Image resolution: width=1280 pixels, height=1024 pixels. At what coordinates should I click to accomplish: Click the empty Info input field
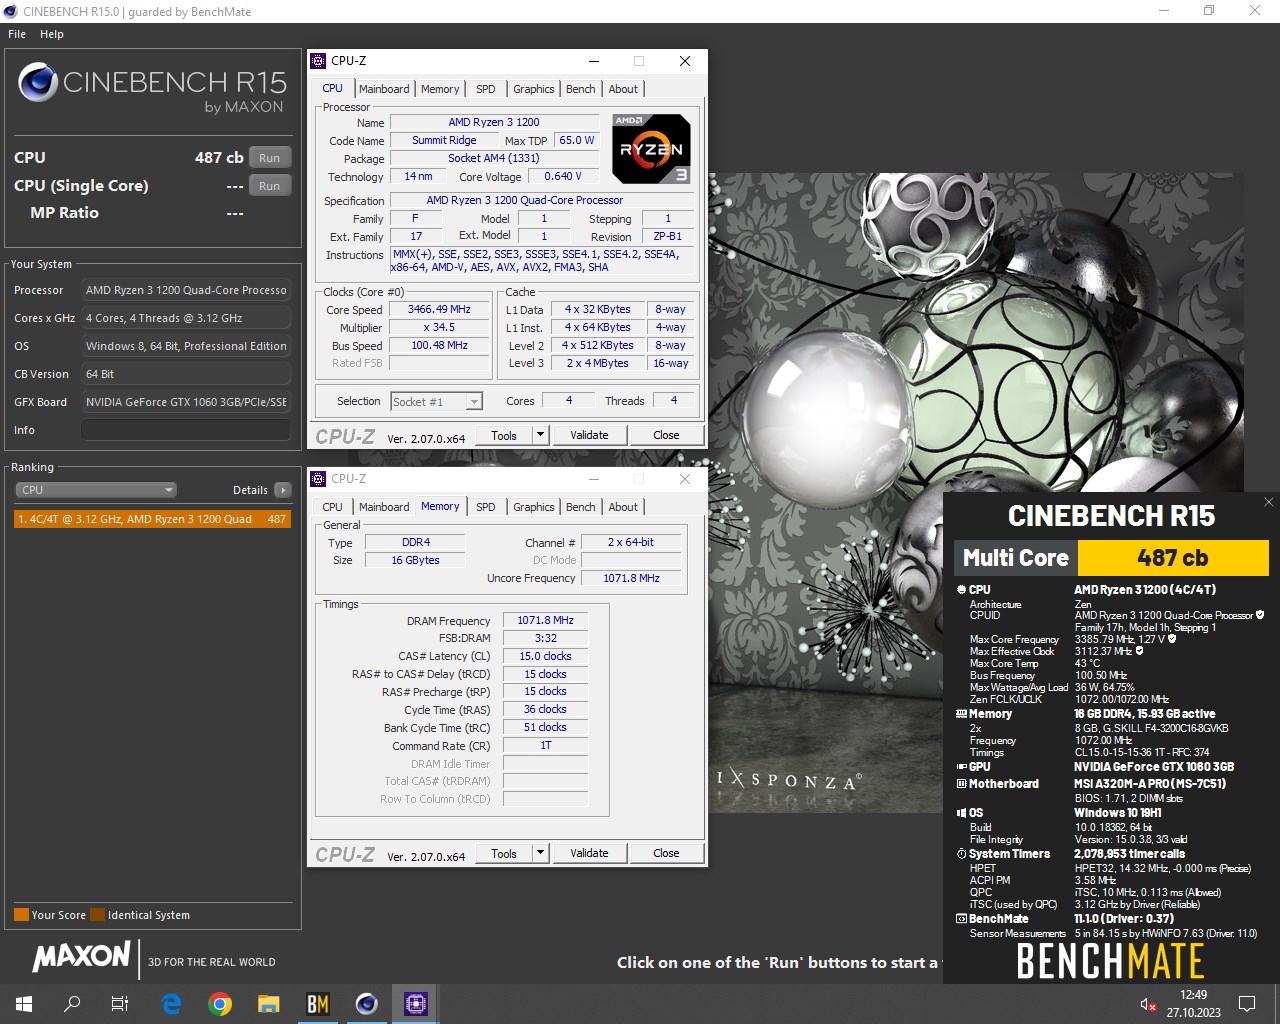tap(186, 430)
